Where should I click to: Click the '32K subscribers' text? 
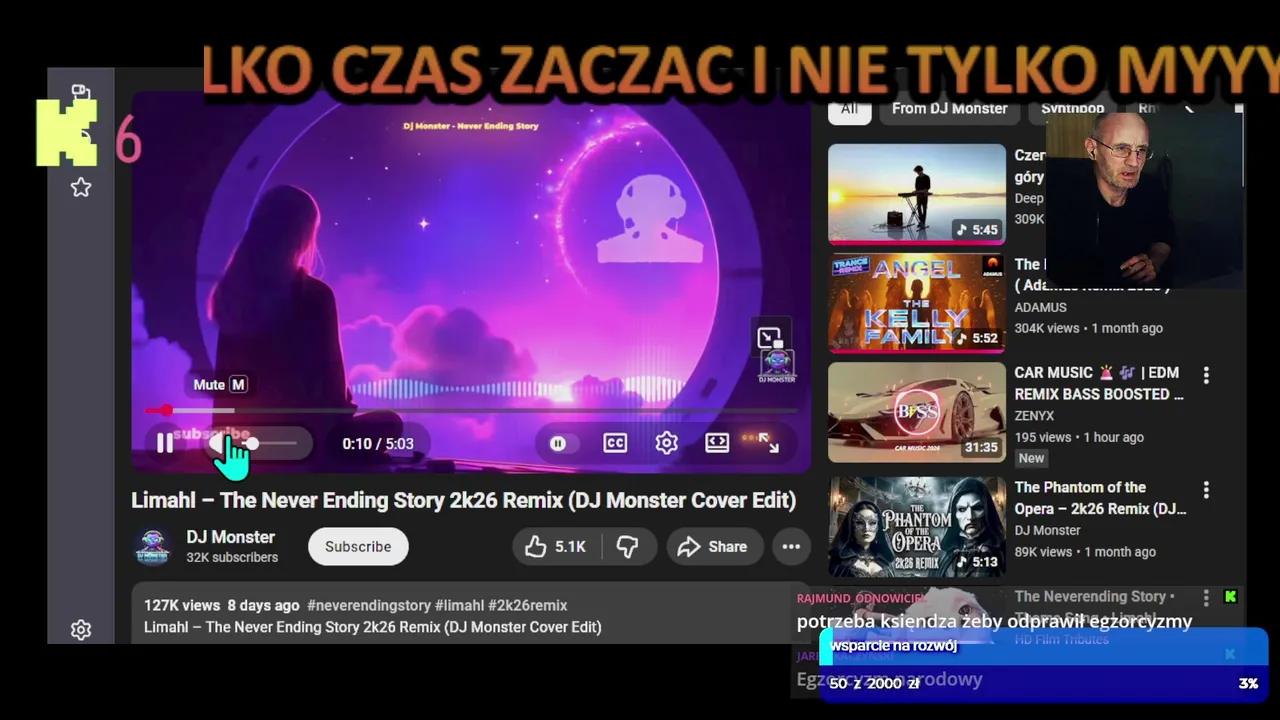click(232, 557)
